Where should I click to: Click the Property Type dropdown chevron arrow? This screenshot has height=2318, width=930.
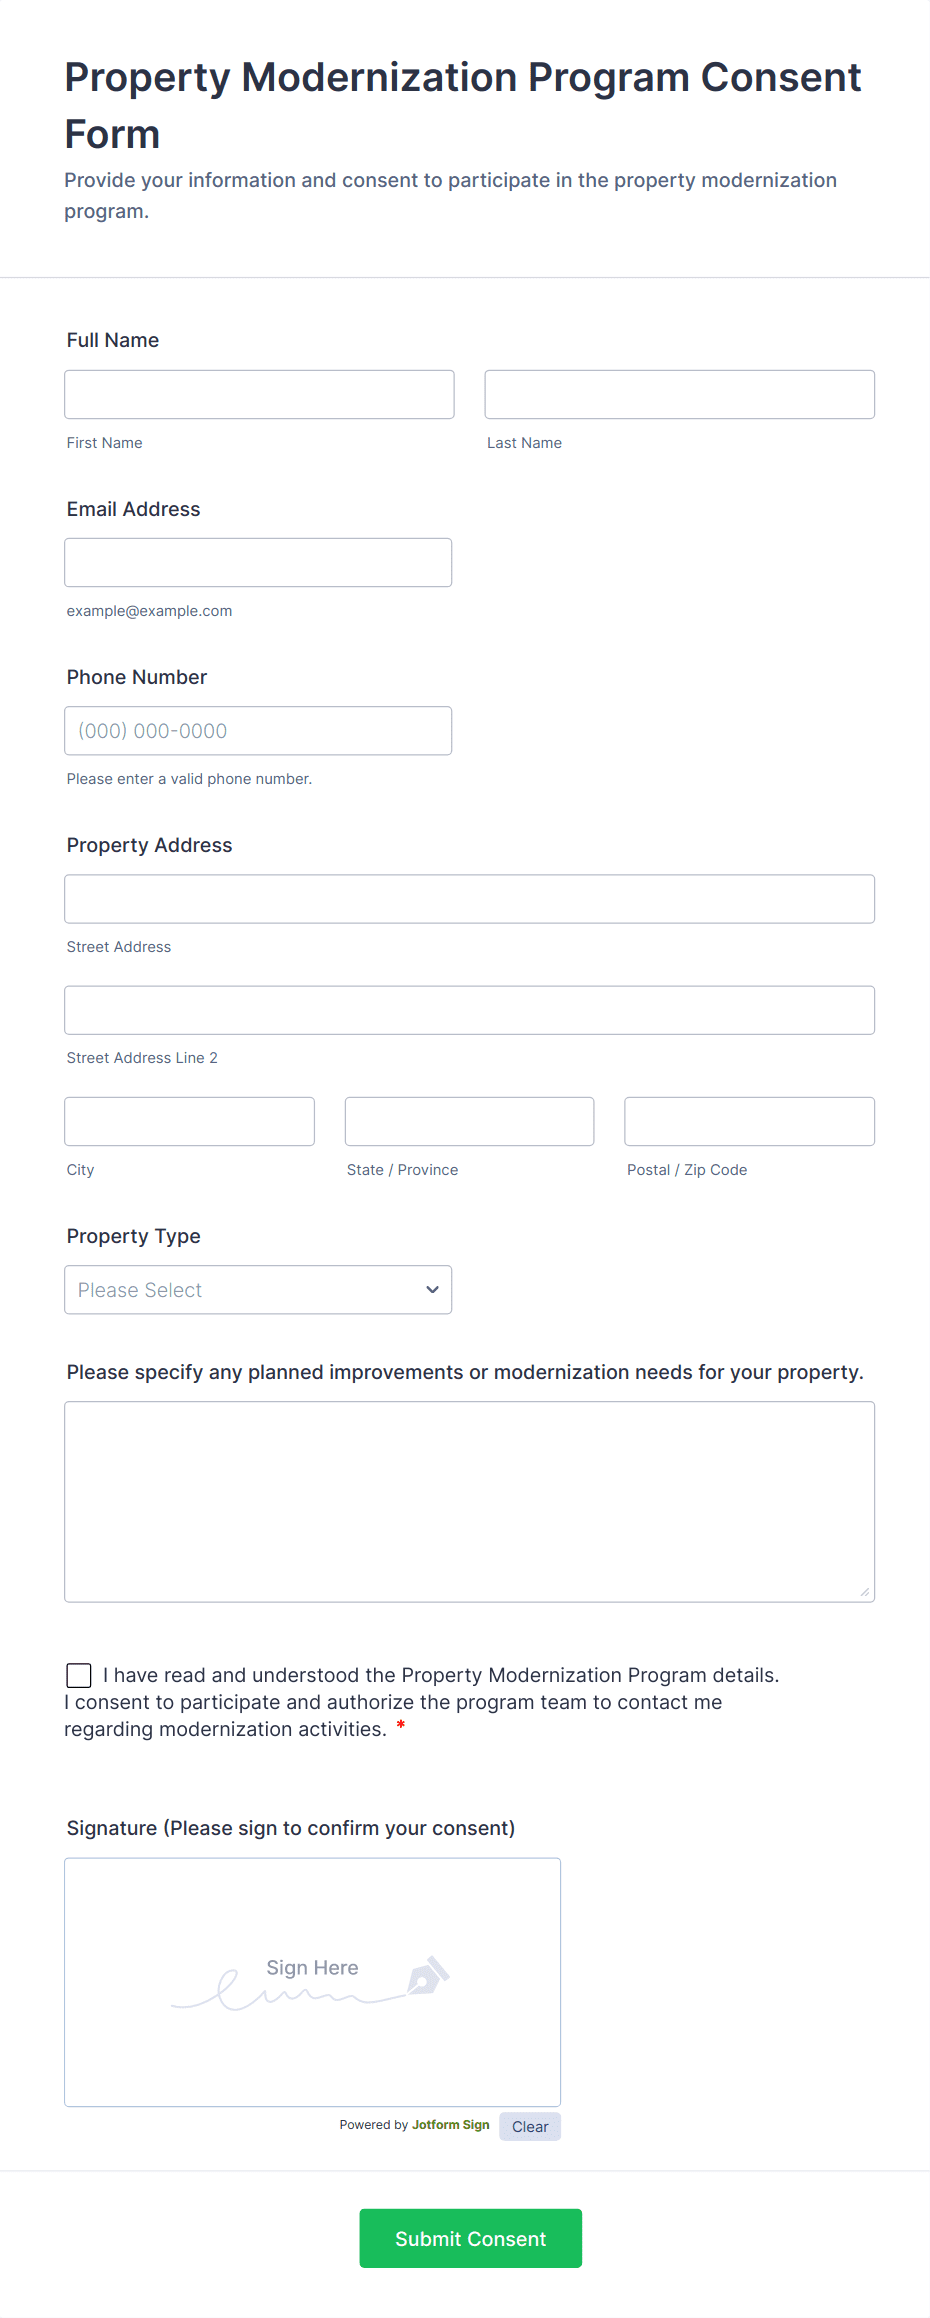click(x=432, y=1290)
